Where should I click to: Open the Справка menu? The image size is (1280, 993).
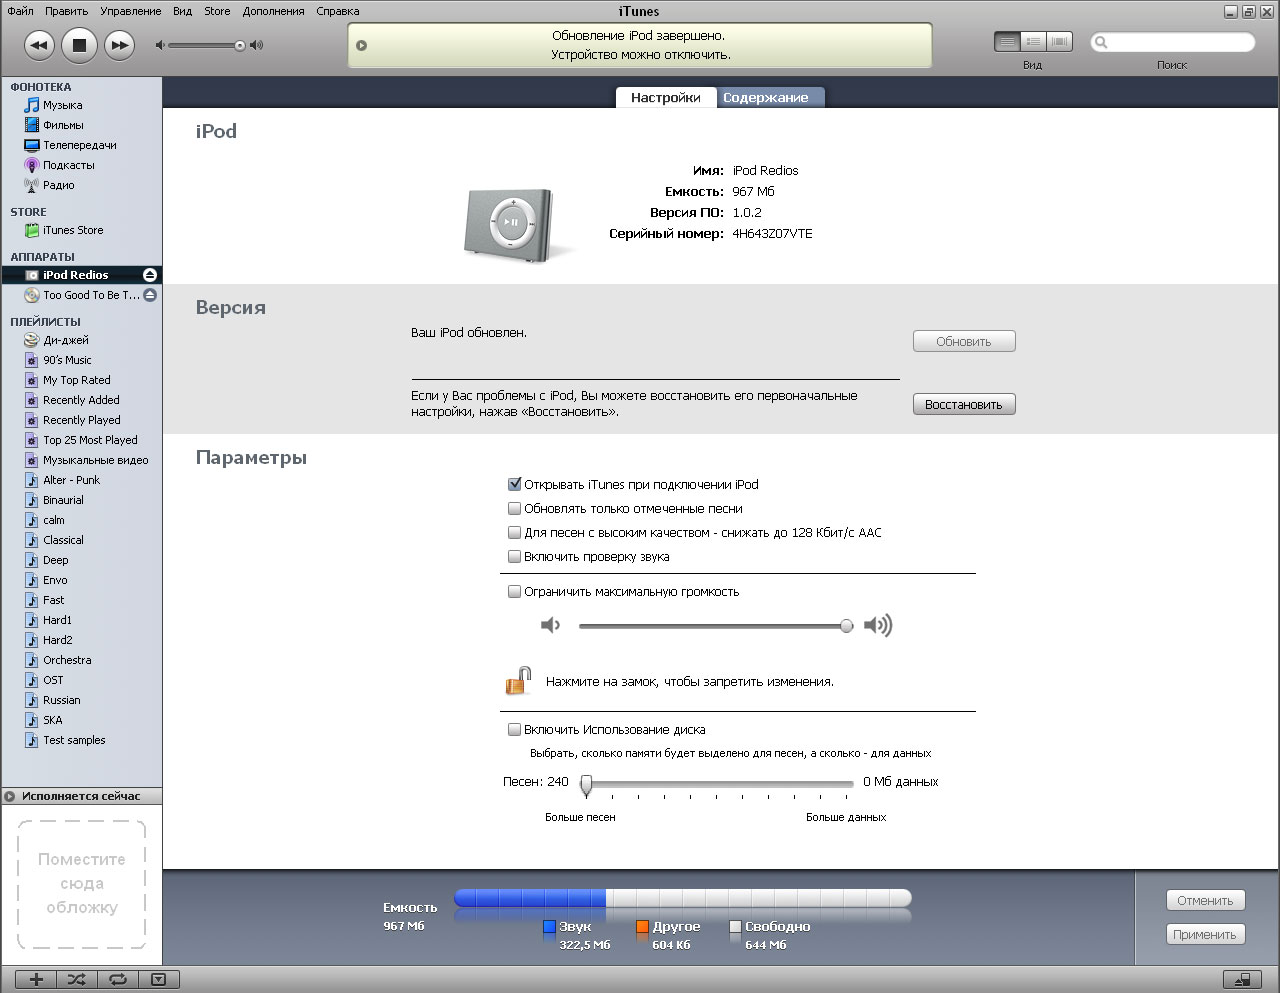click(337, 11)
